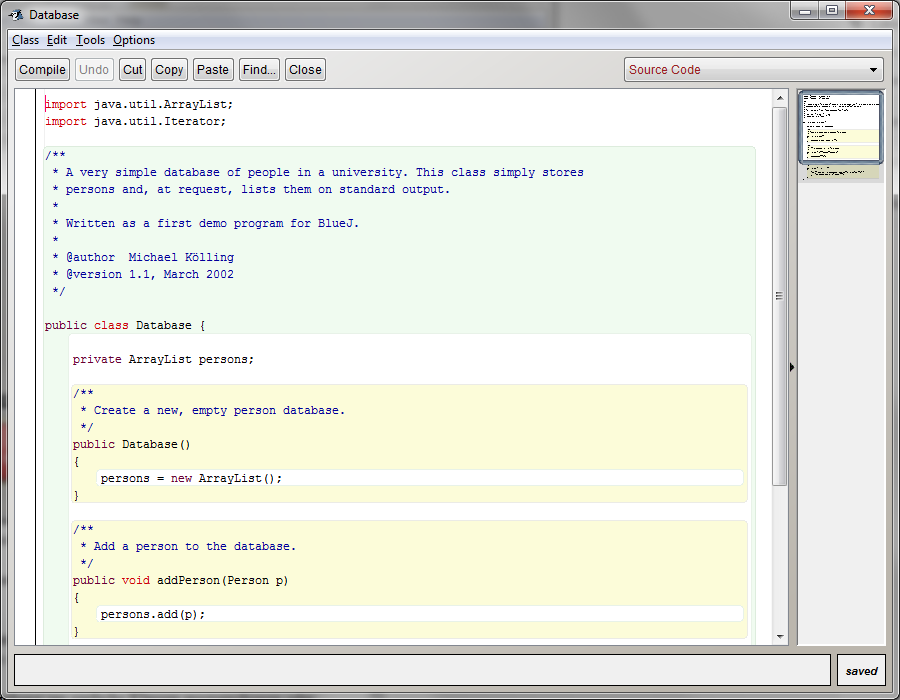The width and height of the screenshot is (900, 700).
Task: Click the scroll up arrow of the editor
Action: point(780,97)
